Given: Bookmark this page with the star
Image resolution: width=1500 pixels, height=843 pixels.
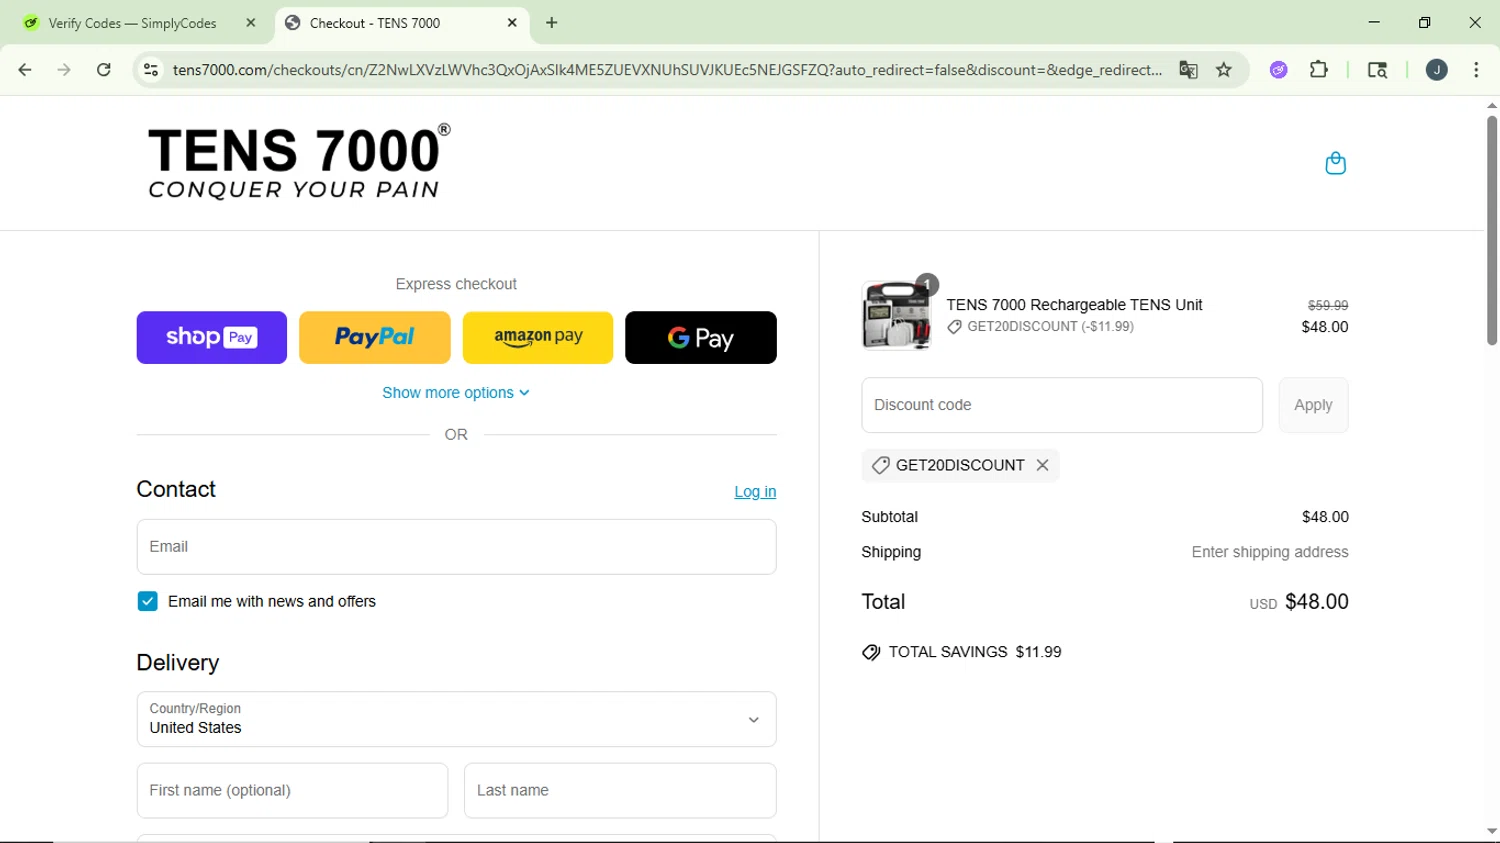Looking at the screenshot, I should tap(1224, 70).
